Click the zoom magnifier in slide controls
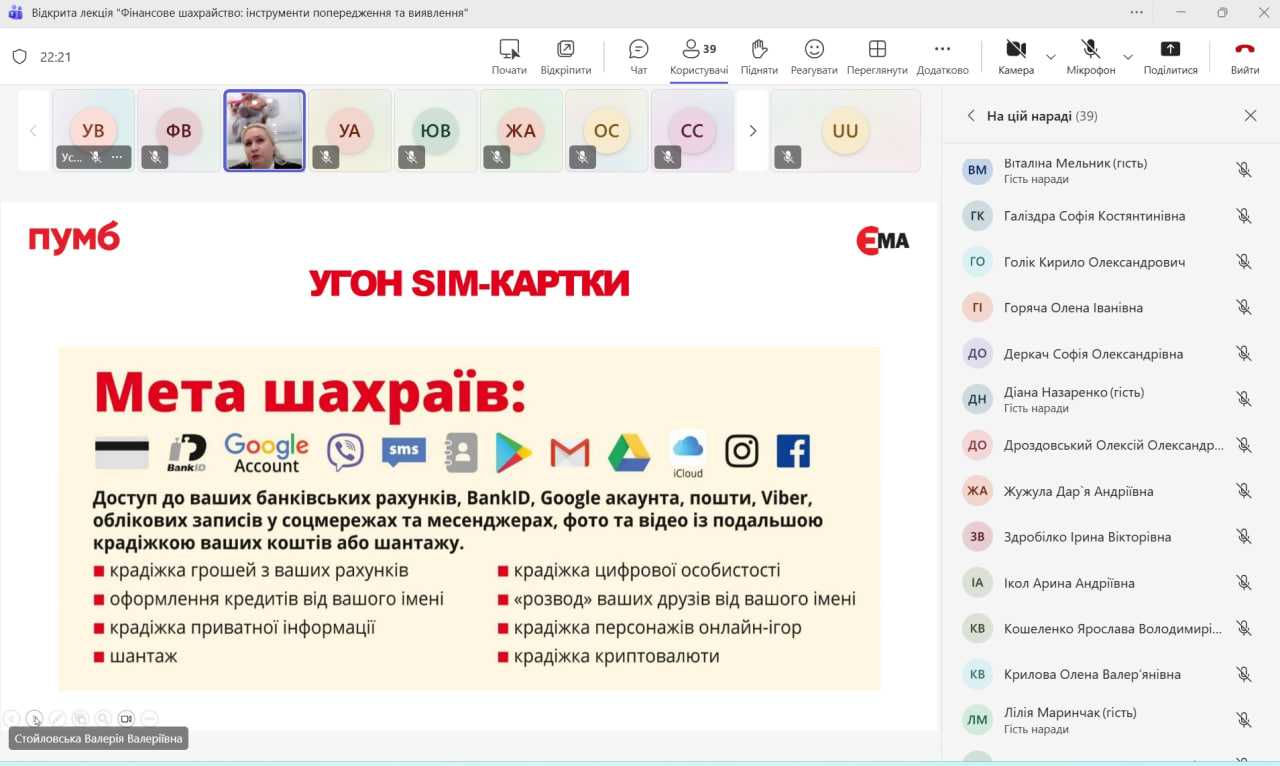Viewport: 1280px width, 766px height. [x=103, y=718]
